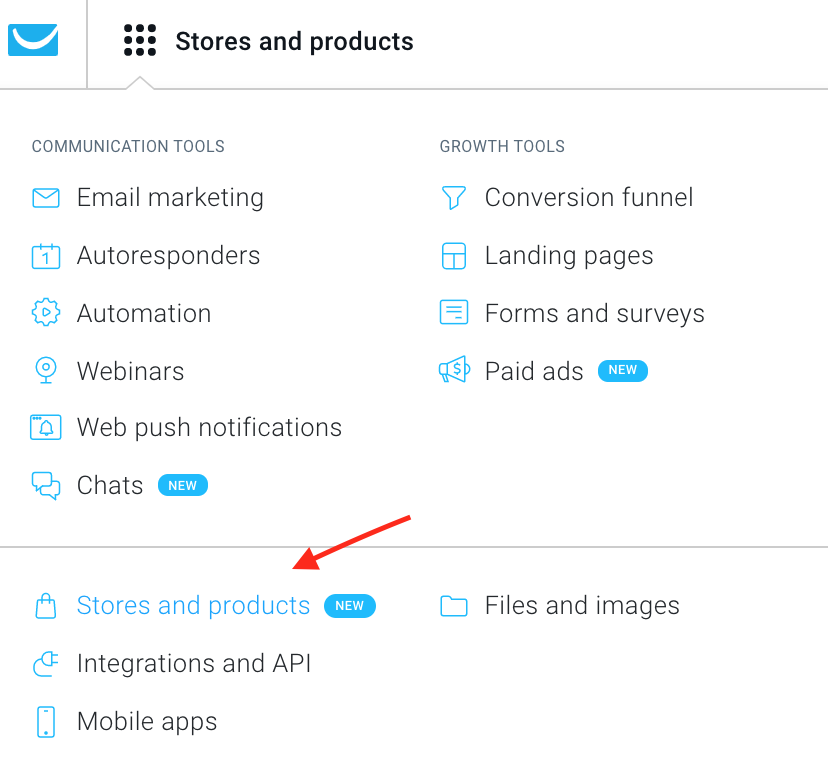This screenshot has height=774, width=828.
Task: Click the Autoresponders calendar icon
Action: [x=46, y=256]
